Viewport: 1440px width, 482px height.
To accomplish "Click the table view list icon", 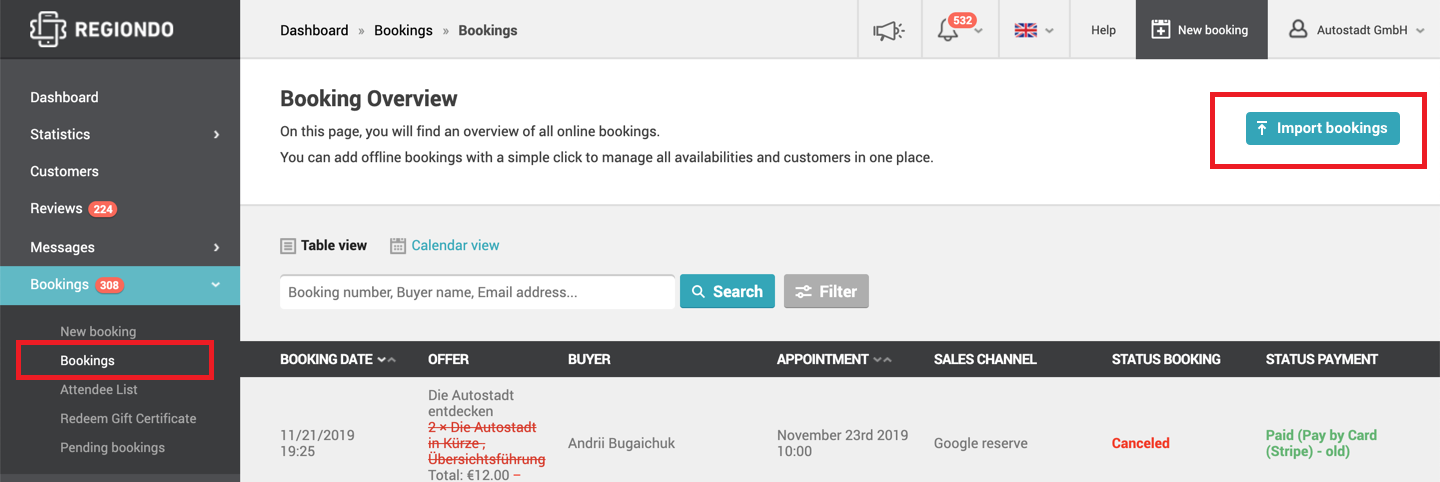I will 288,245.
